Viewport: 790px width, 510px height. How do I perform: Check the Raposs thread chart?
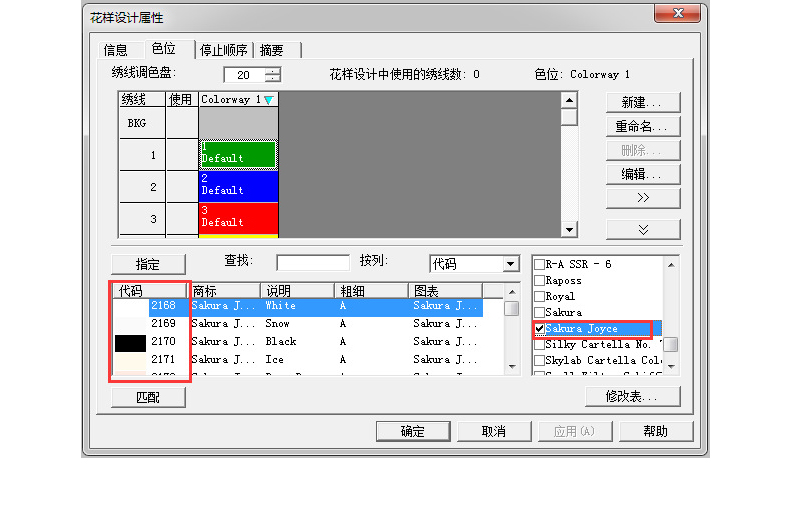[x=540, y=281]
